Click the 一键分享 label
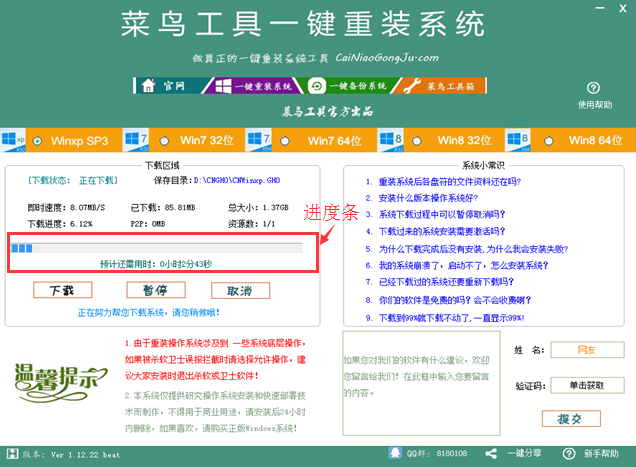 point(524,453)
